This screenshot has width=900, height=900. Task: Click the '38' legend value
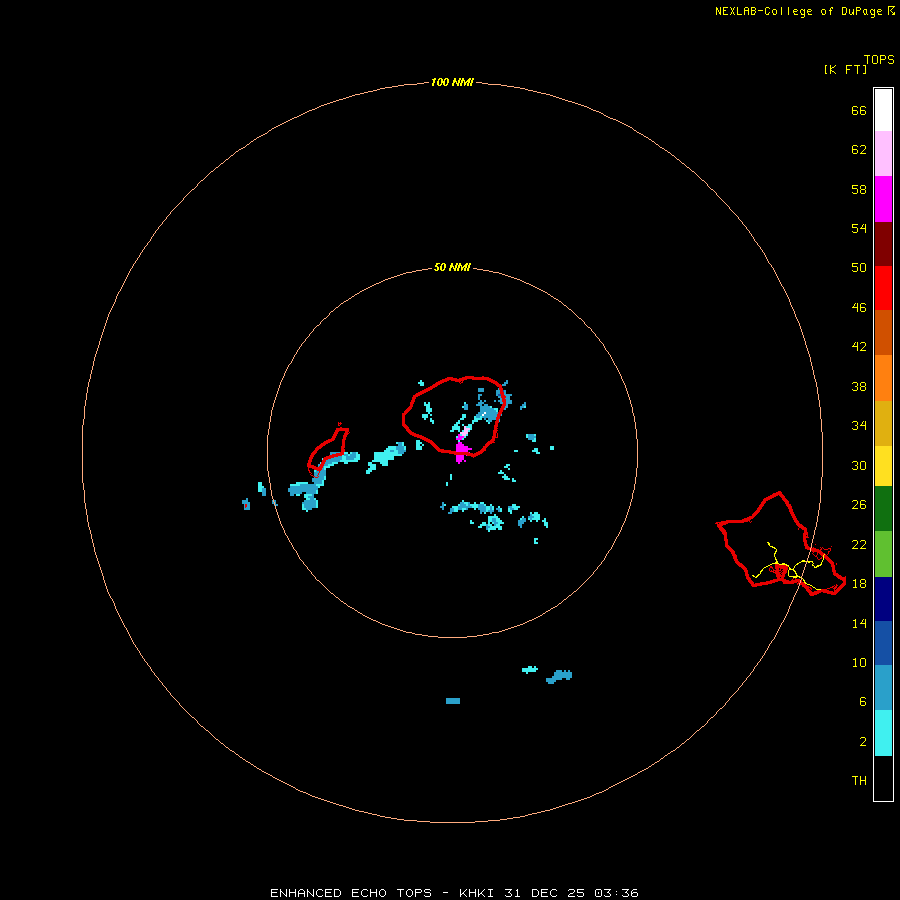pyautogui.click(x=859, y=386)
